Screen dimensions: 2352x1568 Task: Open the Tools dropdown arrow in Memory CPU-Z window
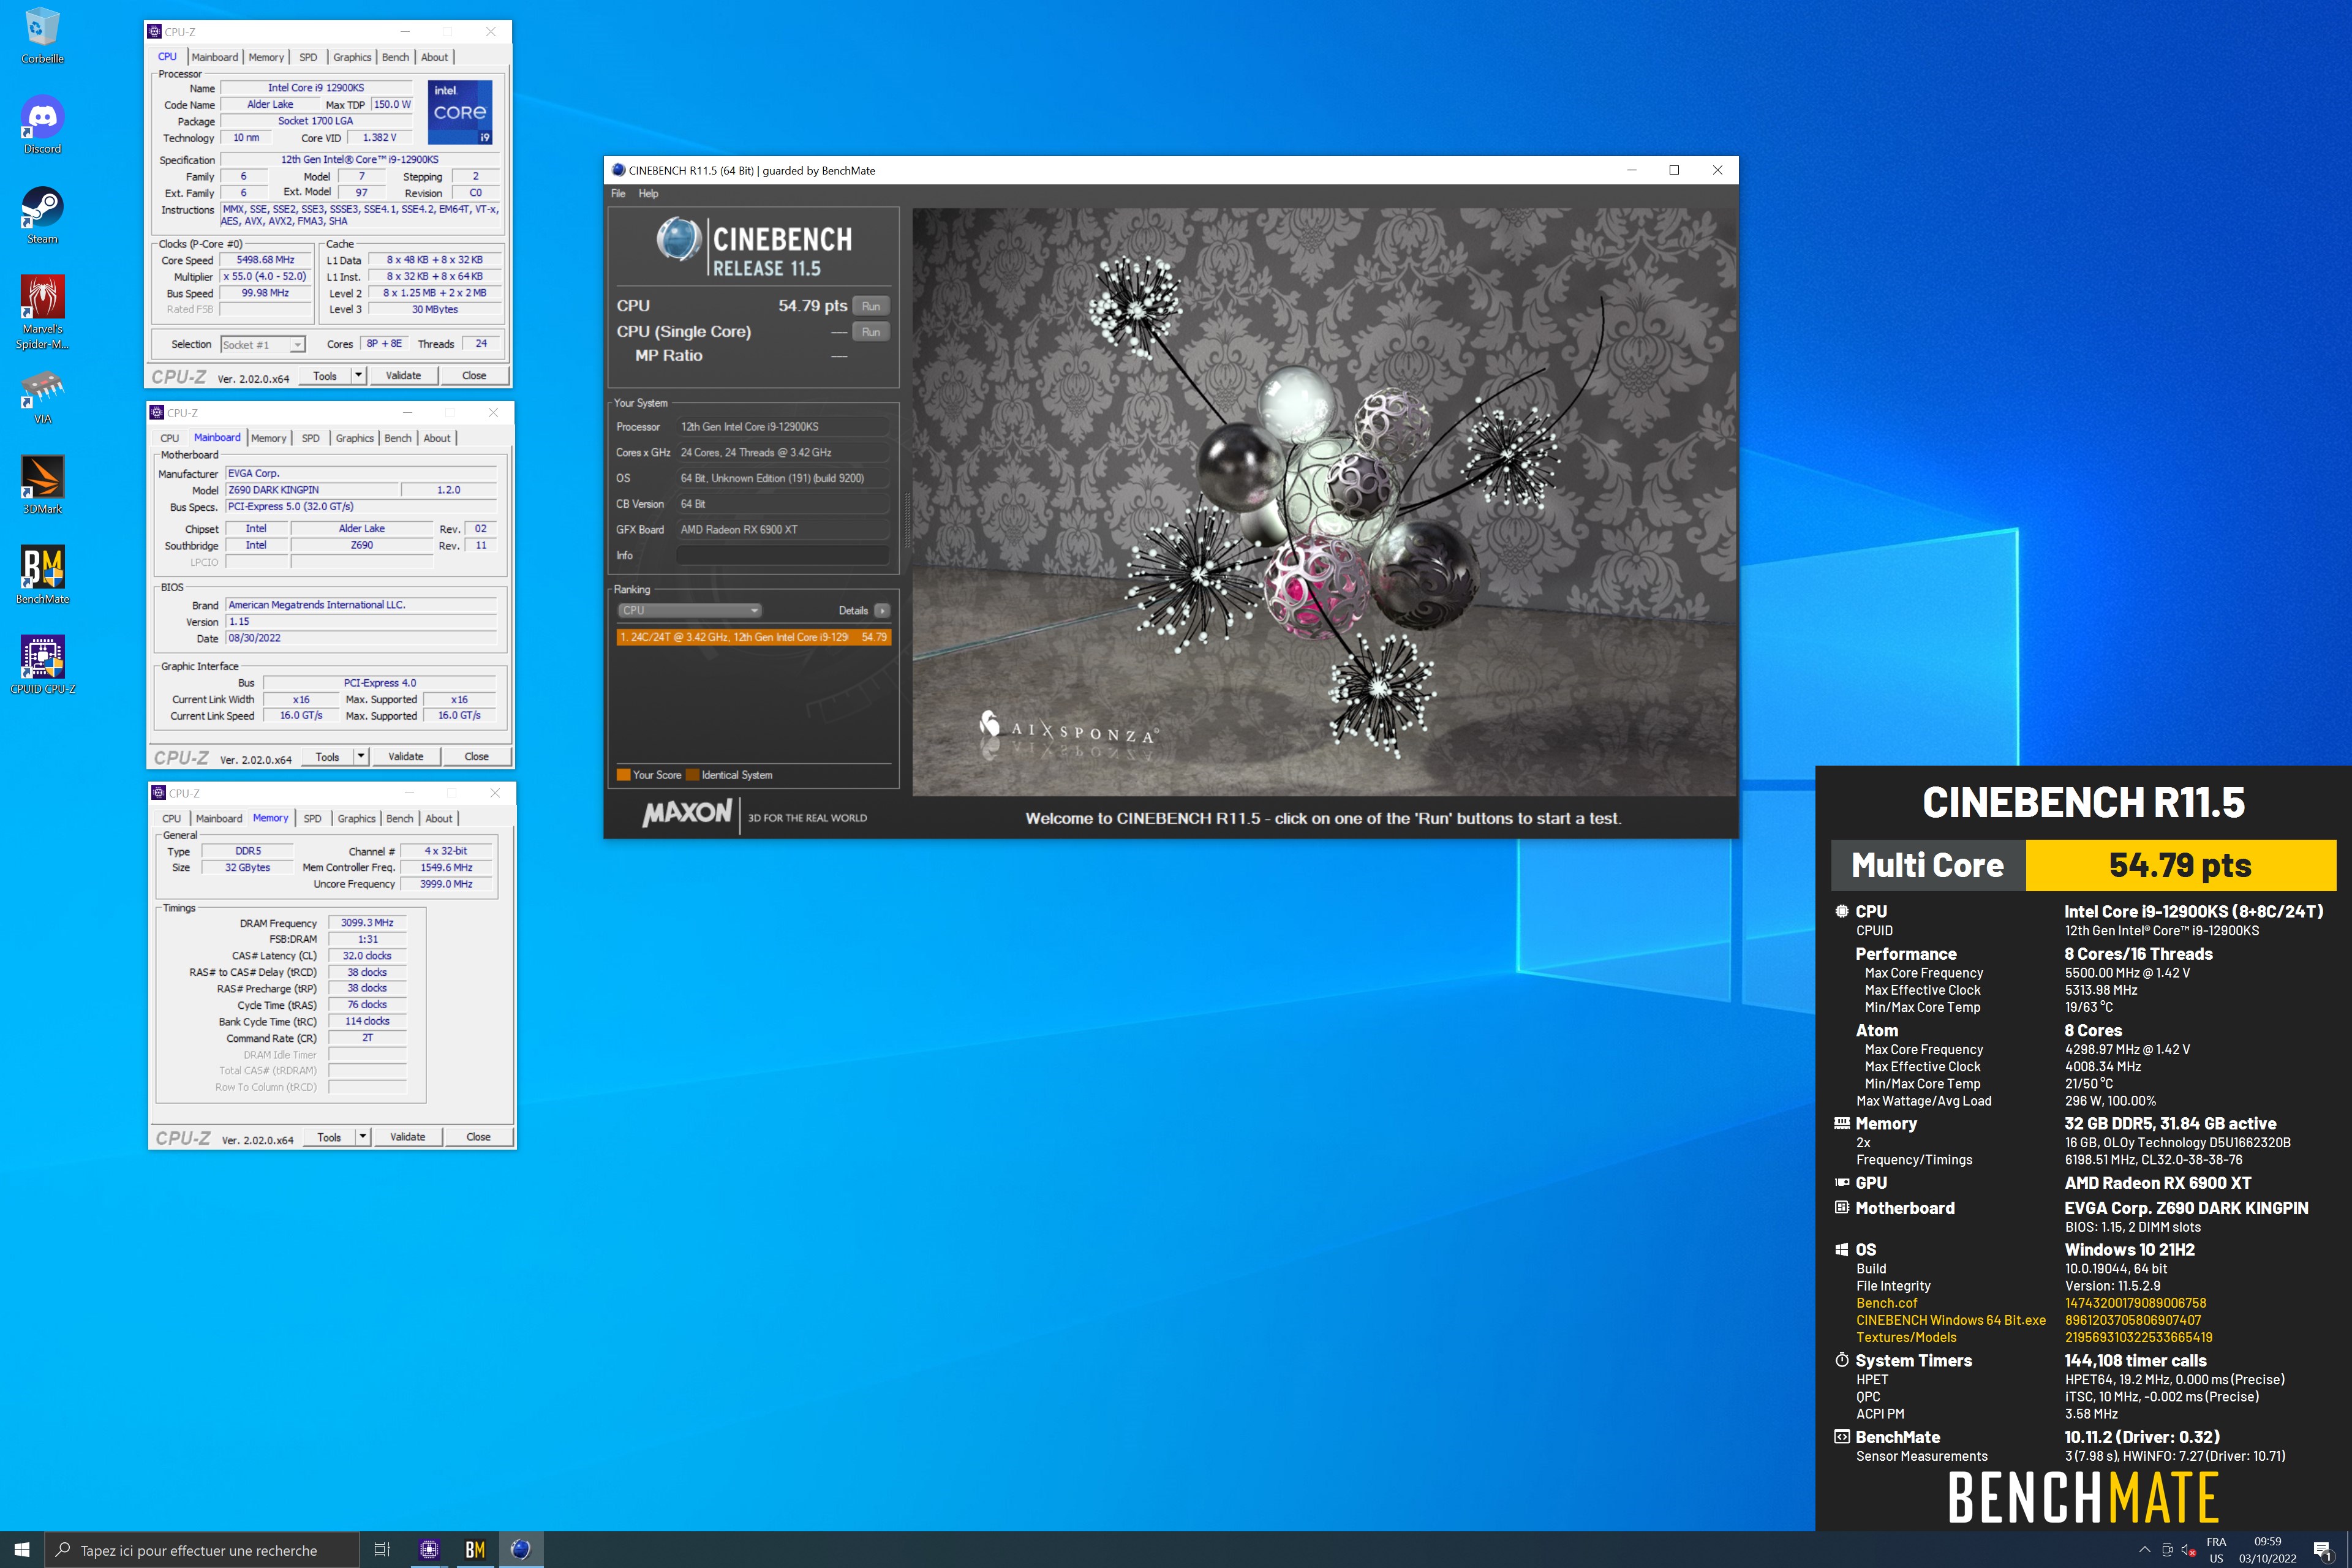363,1136
